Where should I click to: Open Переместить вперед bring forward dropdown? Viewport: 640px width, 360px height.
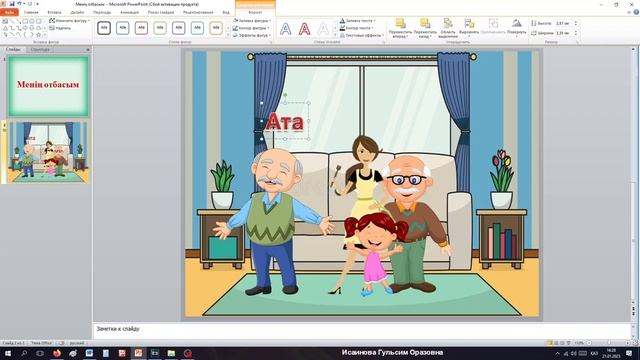click(400, 28)
